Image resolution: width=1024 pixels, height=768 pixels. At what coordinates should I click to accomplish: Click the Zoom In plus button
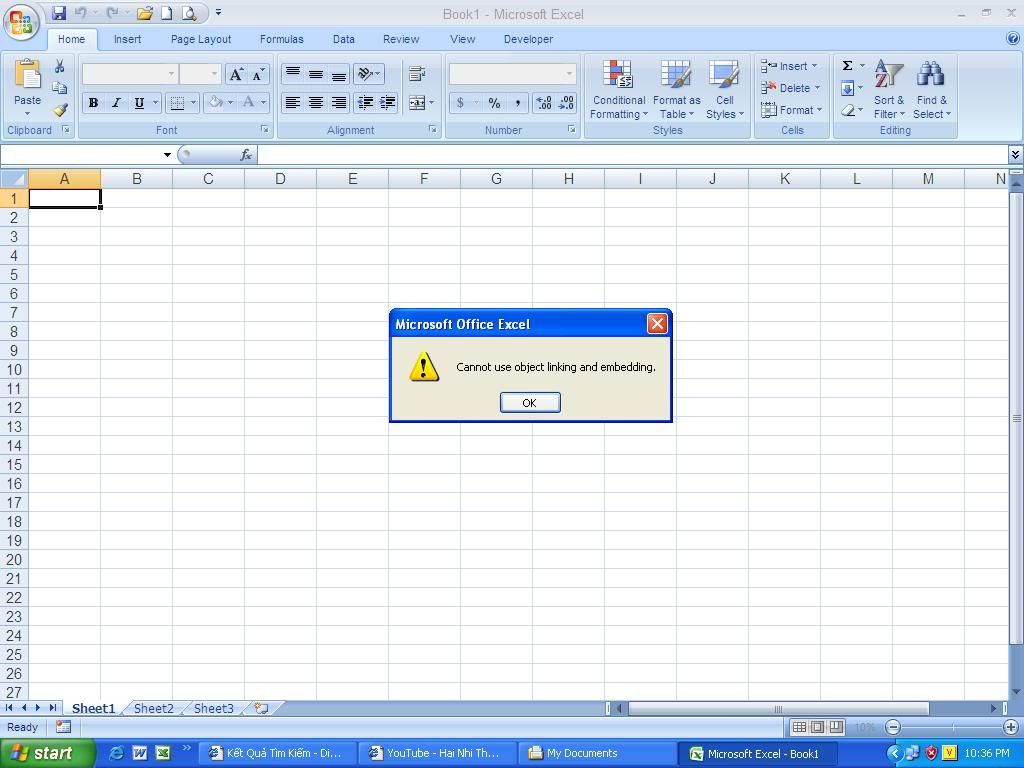point(1010,727)
